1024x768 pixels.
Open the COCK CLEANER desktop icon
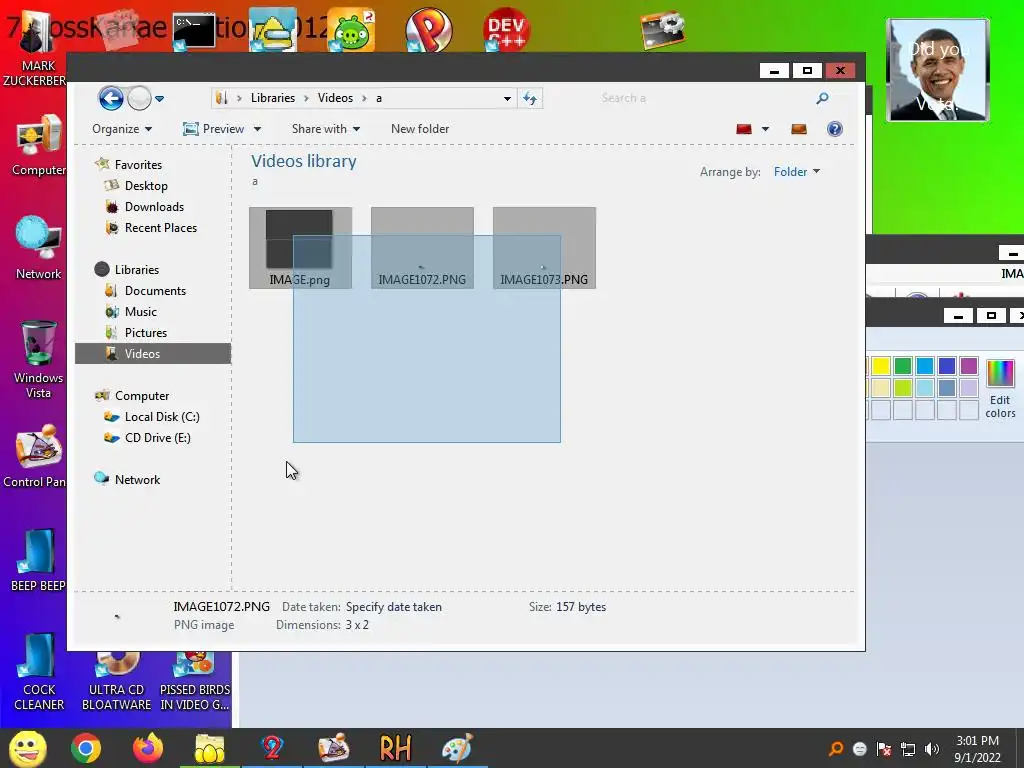point(39,672)
